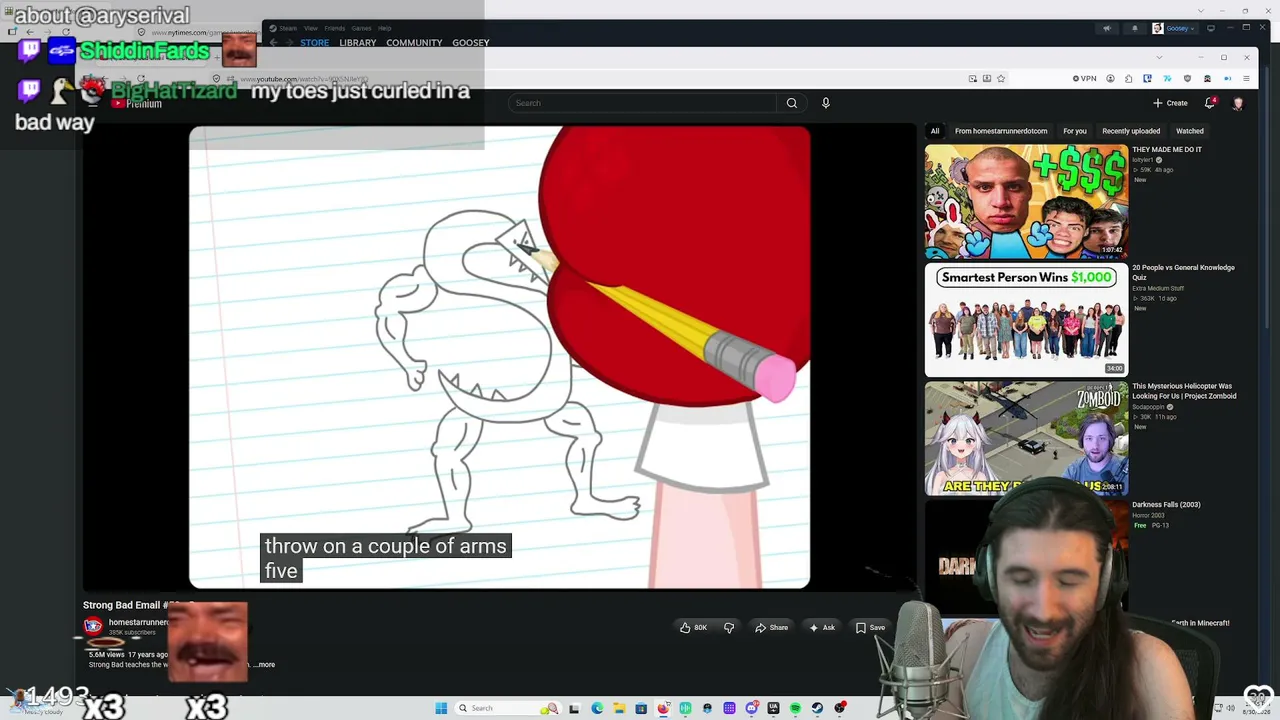1280x720 pixels.
Task: Open the browser hamburger menu
Action: [x=1246, y=79]
